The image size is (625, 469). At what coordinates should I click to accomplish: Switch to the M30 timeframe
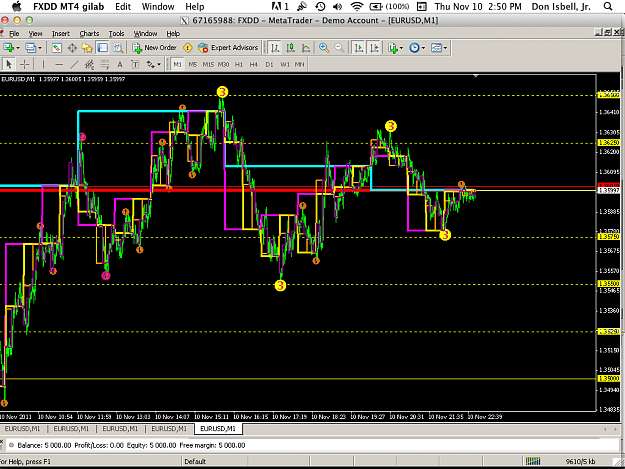coord(223,64)
